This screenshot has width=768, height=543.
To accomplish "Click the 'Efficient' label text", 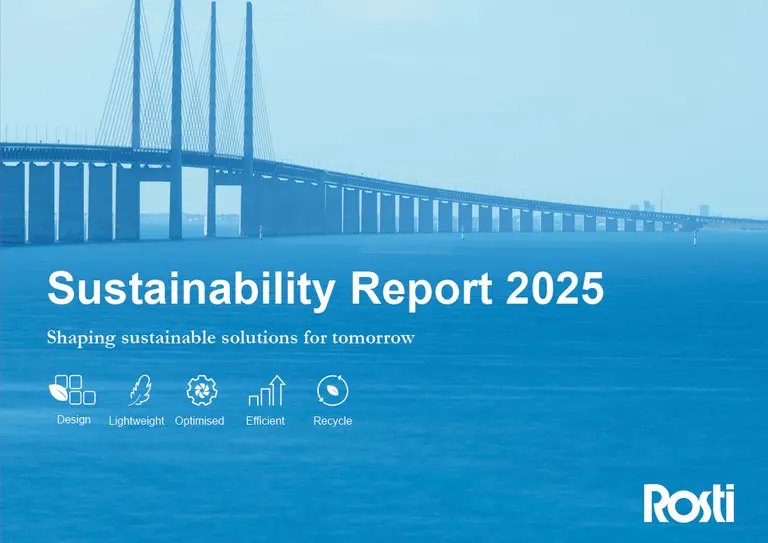I will coord(265,421).
